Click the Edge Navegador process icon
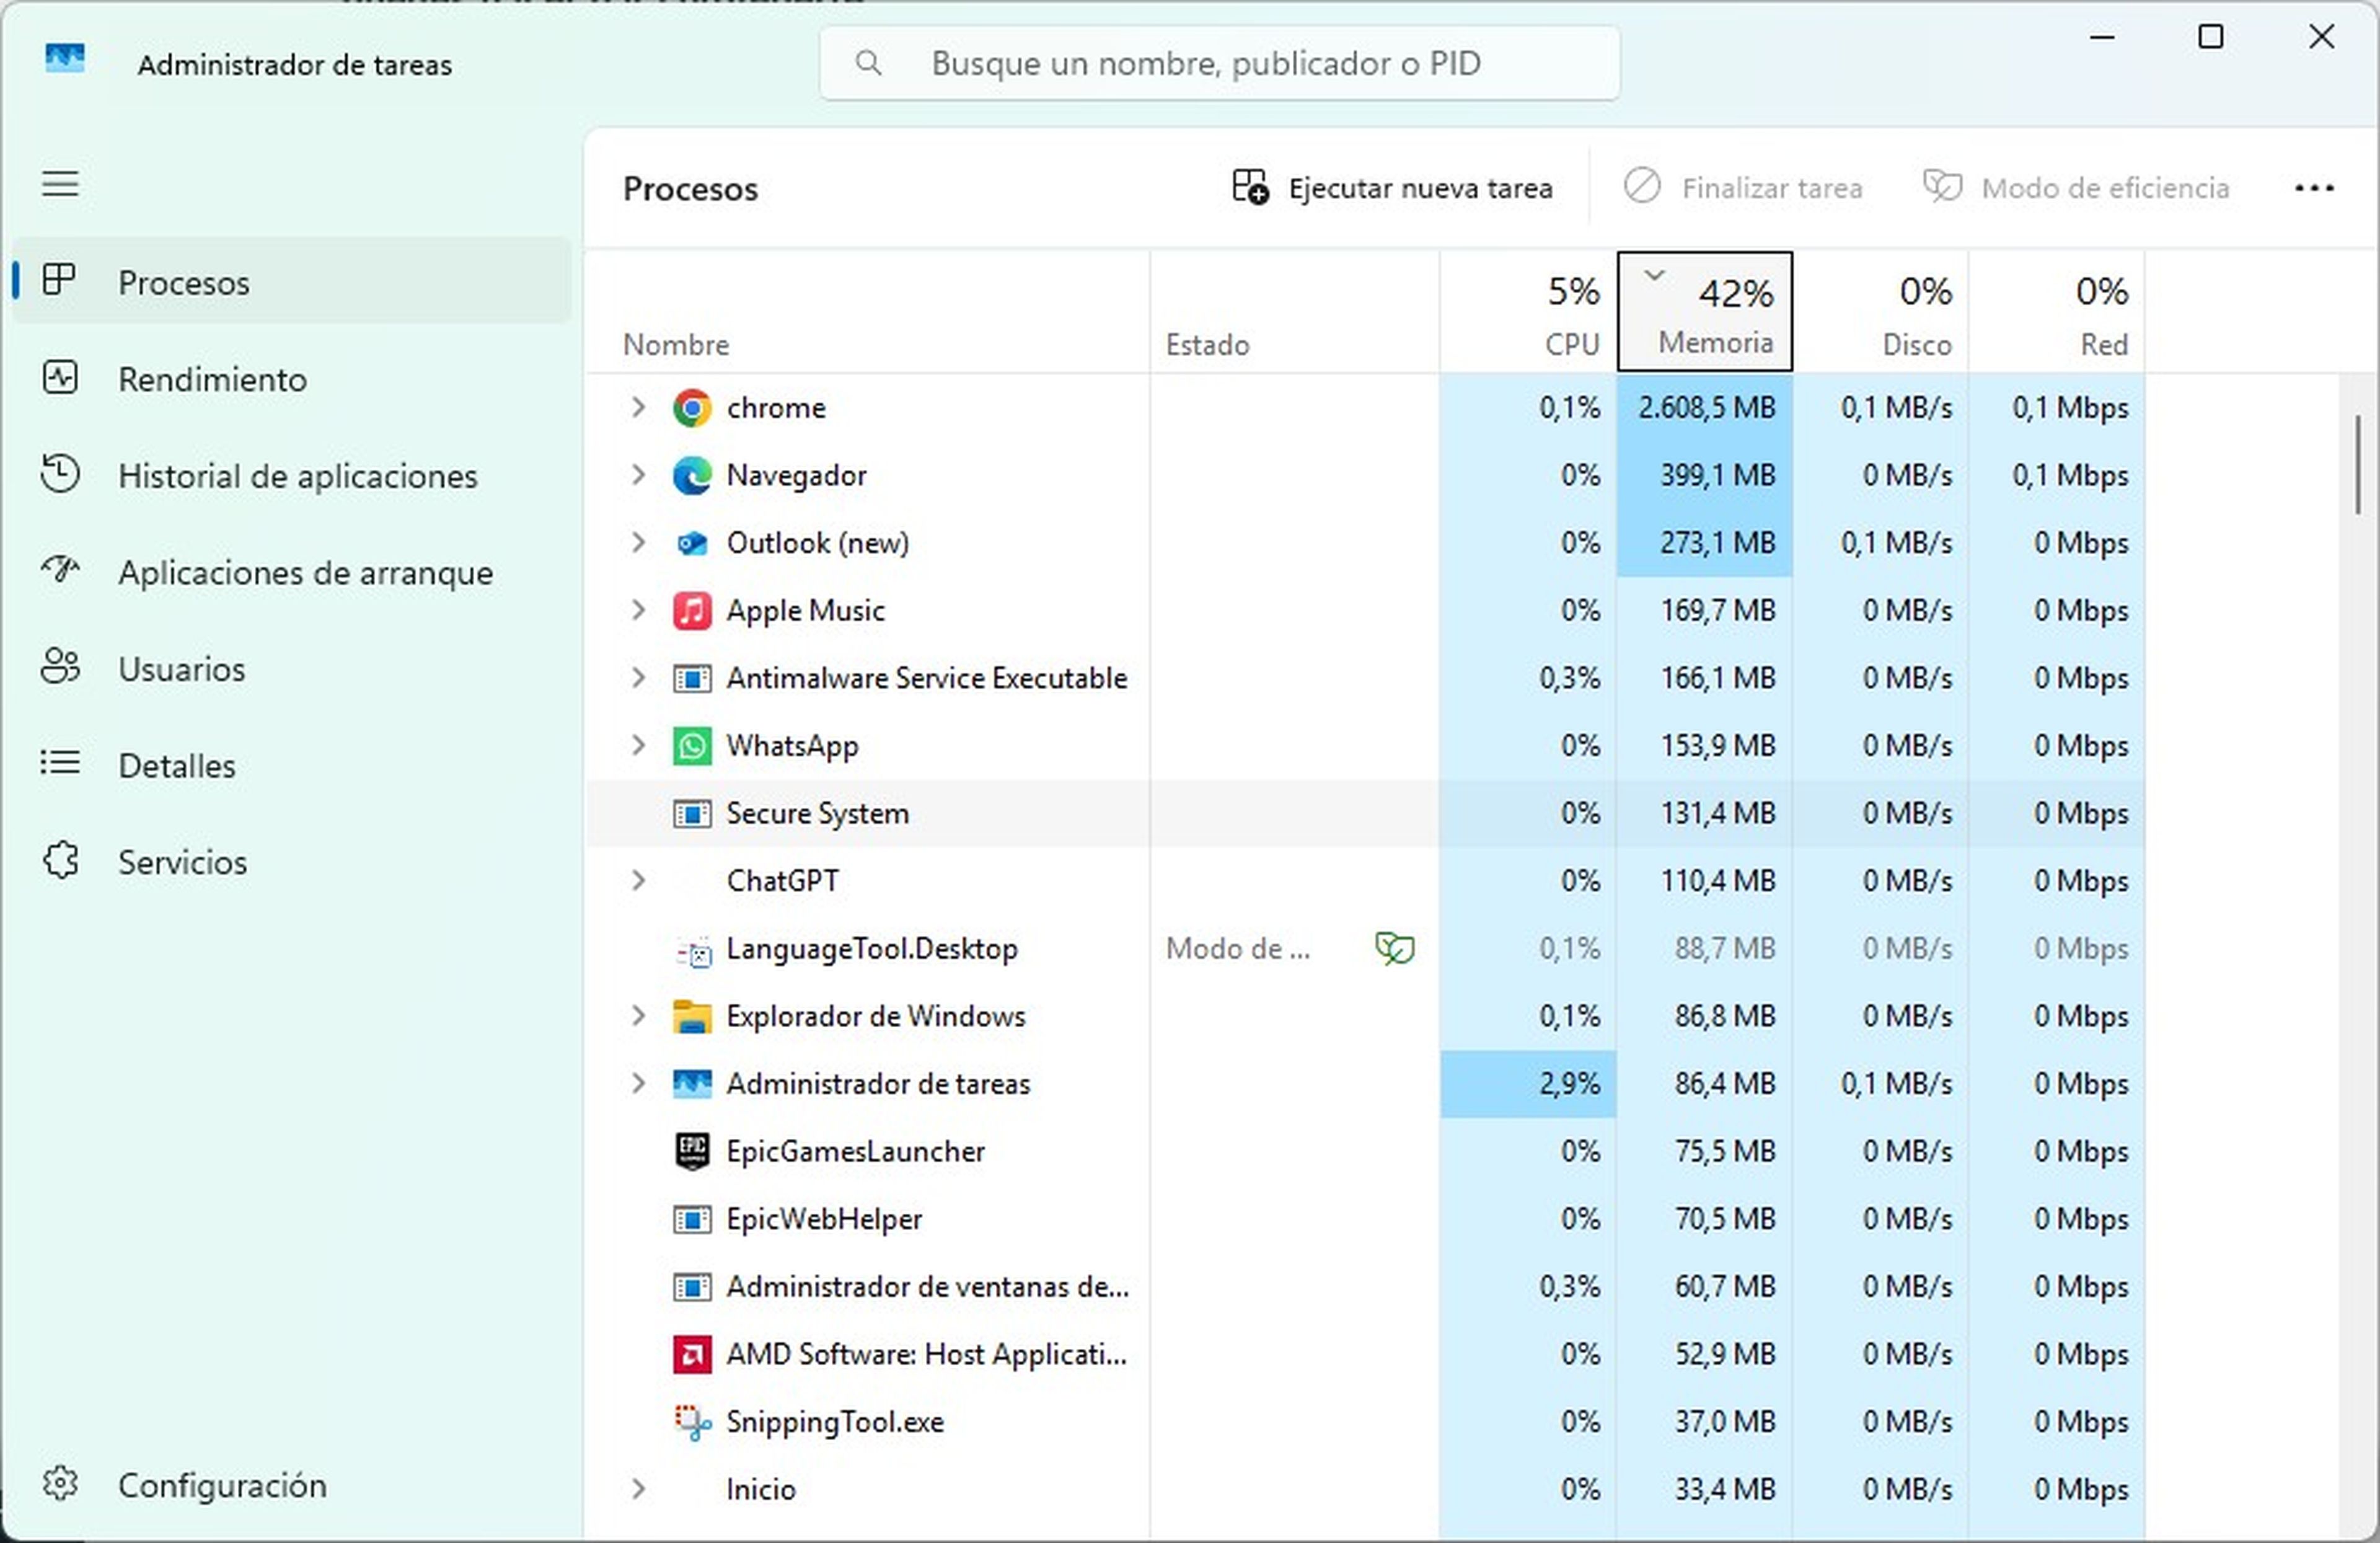This screenshot has width=2380, height=1543. [x=692, y=476]
